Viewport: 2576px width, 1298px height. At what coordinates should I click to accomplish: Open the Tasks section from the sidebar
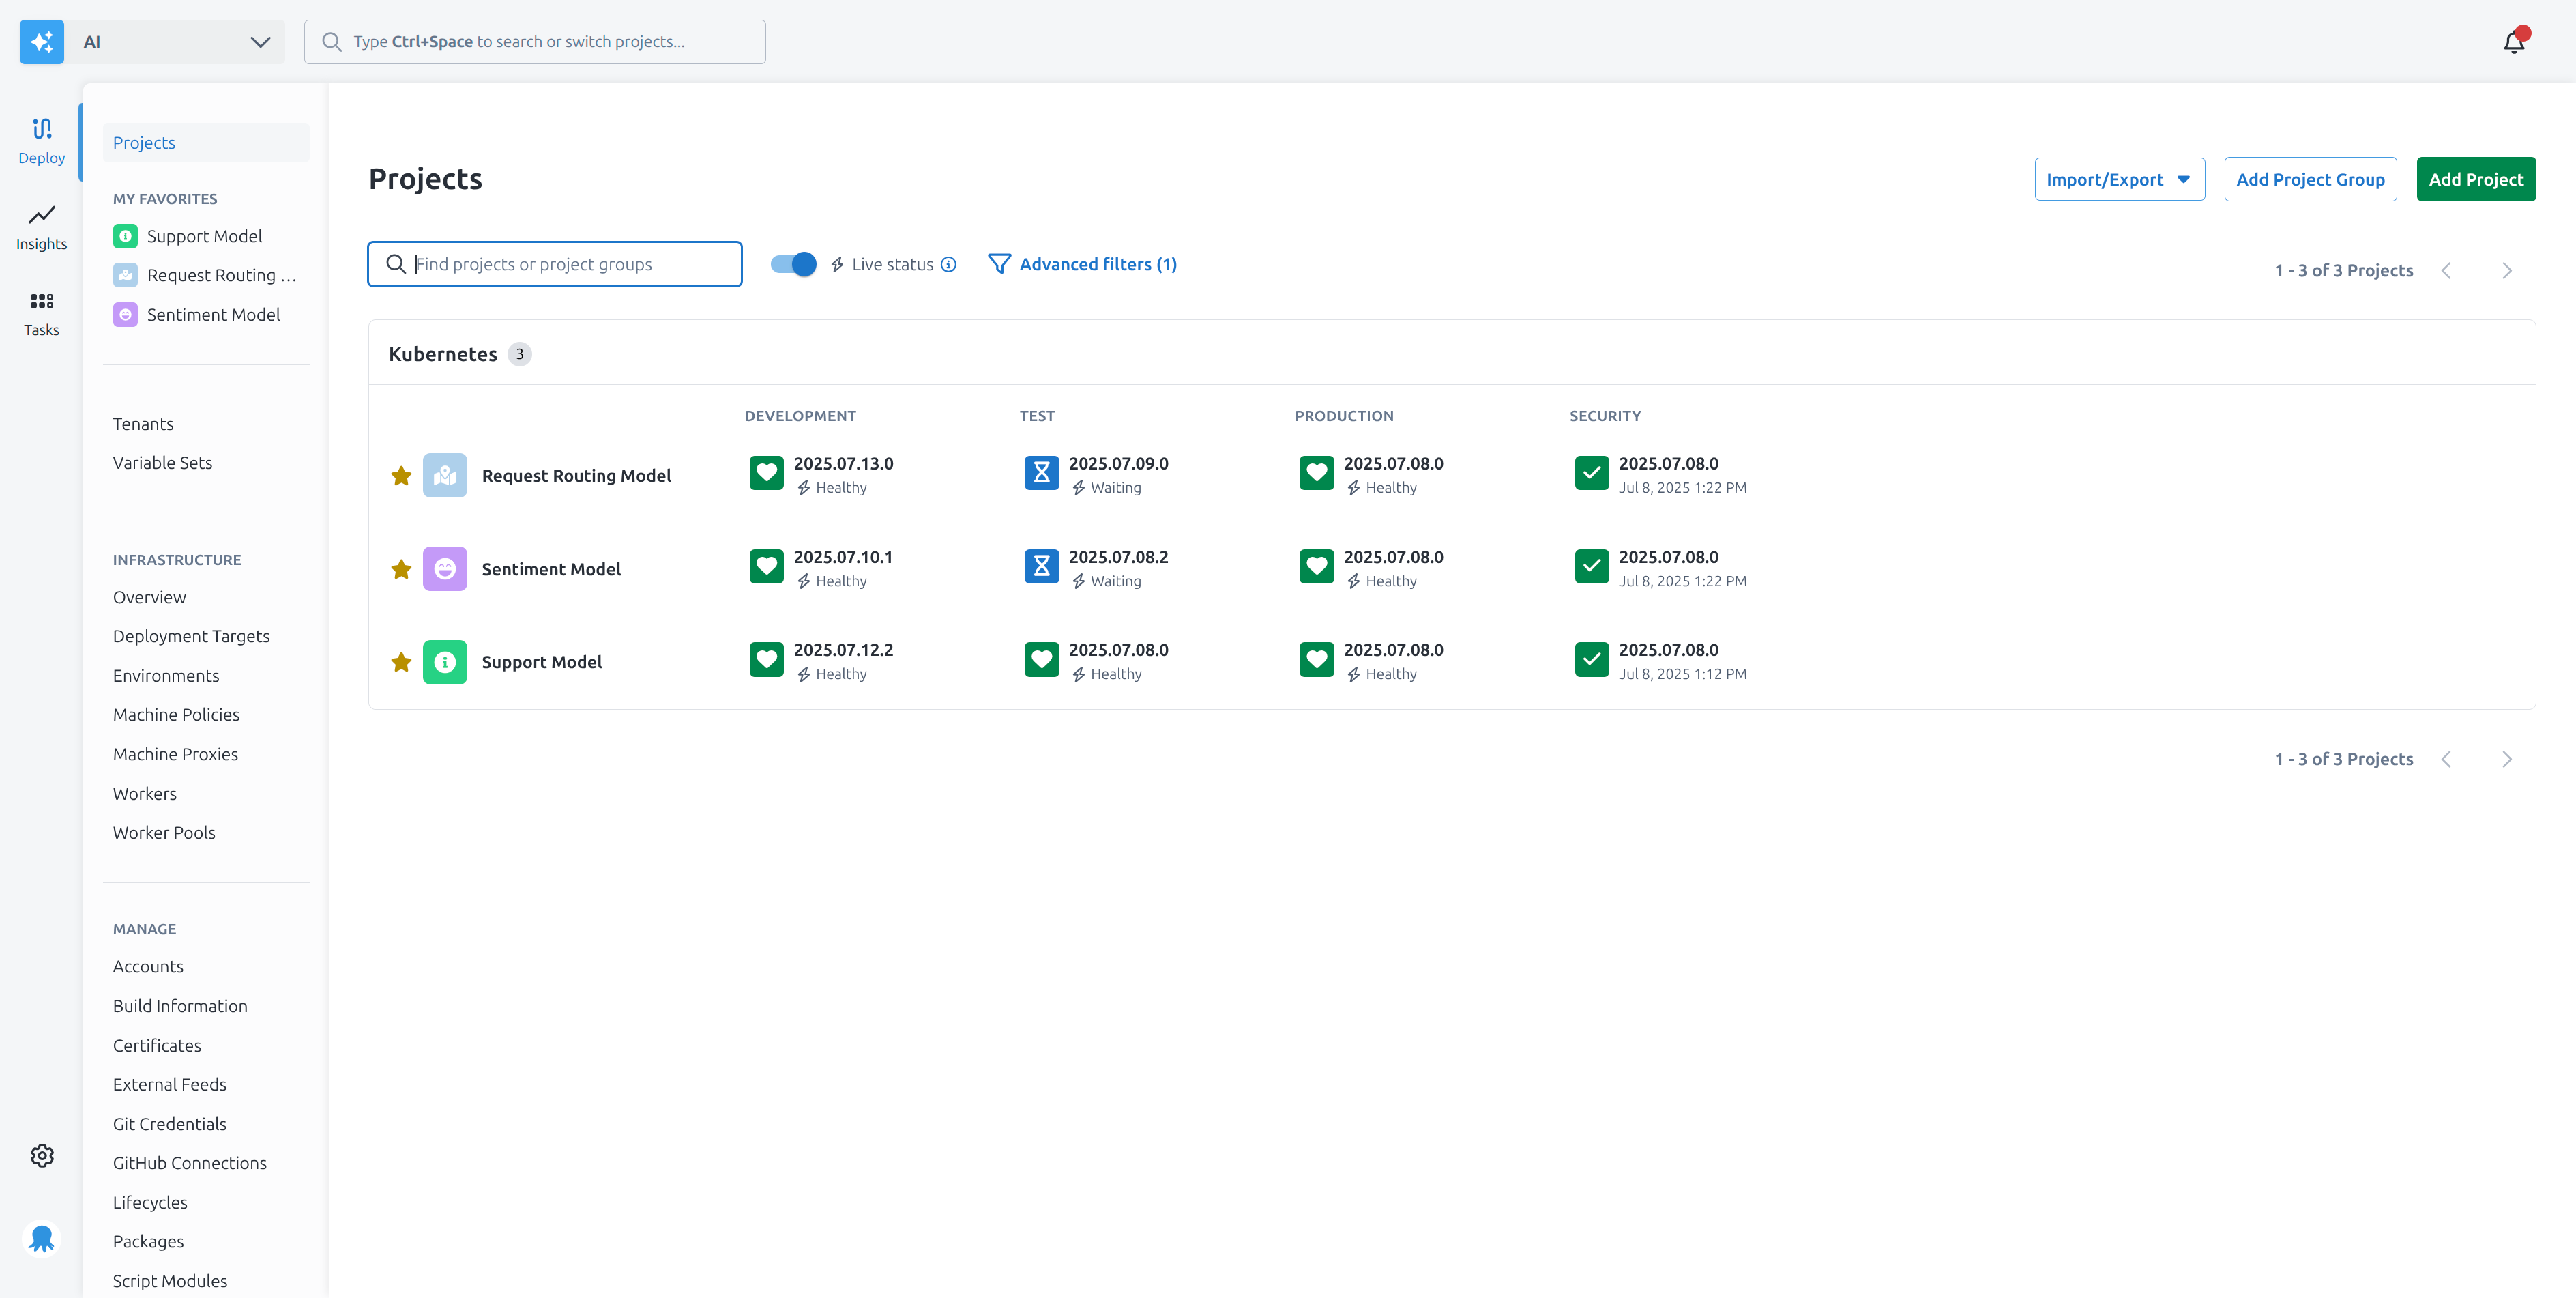coord(41,313)
